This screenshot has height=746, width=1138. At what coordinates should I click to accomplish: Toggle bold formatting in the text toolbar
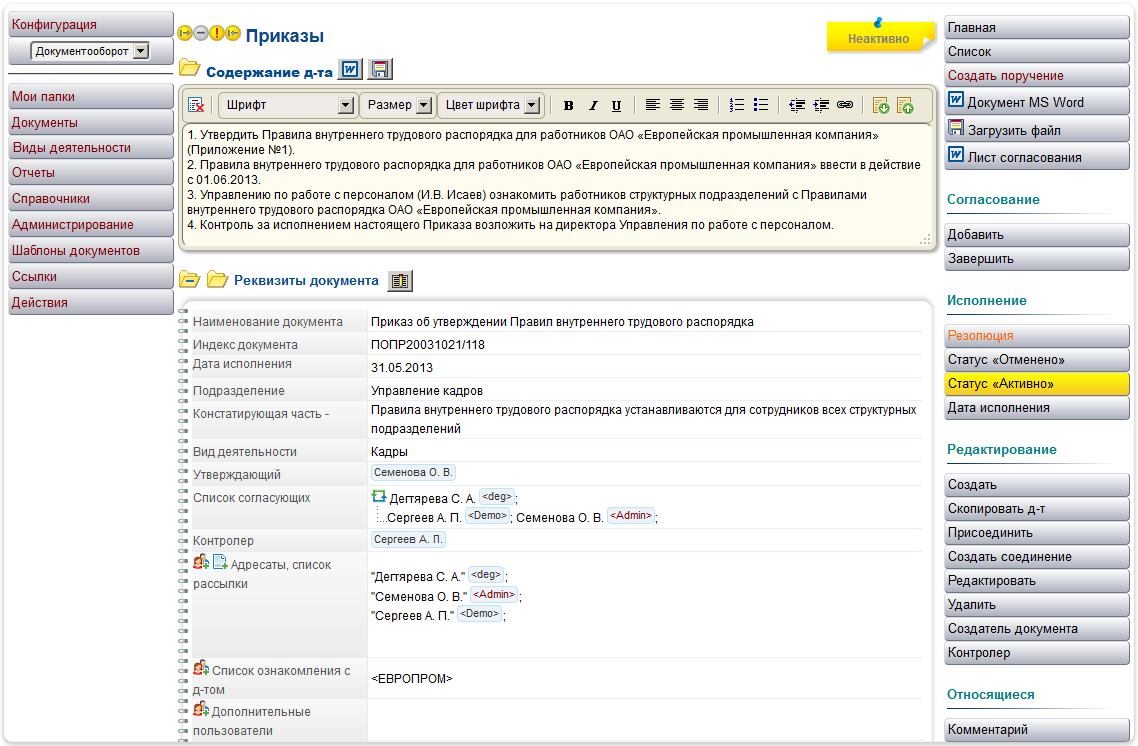tap(568, 104)
